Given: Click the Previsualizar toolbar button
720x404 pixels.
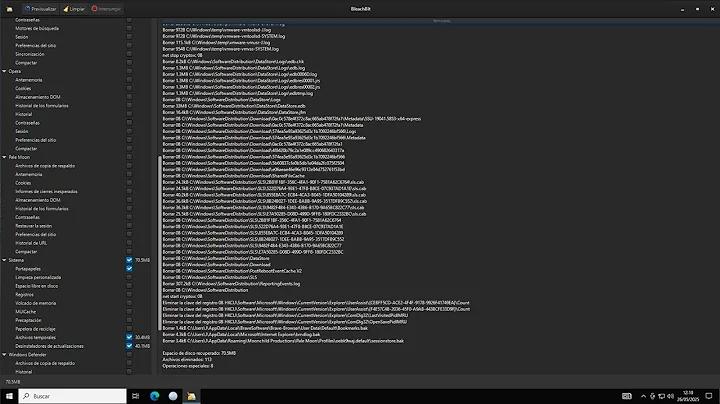Looking at the screenshot, I should pos(40,9).
